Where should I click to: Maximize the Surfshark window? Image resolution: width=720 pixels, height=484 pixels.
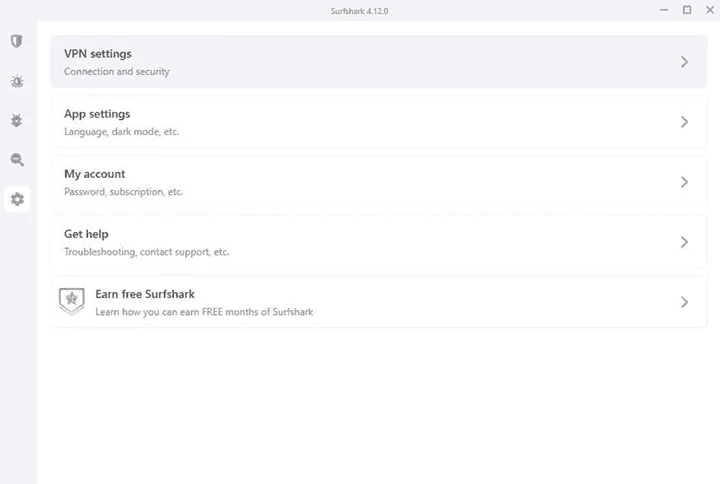pos(687,9)
